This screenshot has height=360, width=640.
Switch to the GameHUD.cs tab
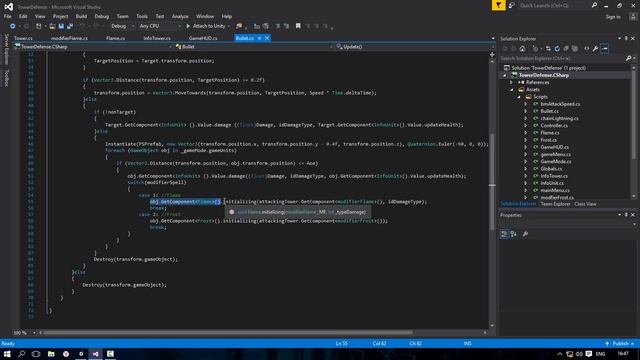203,38
